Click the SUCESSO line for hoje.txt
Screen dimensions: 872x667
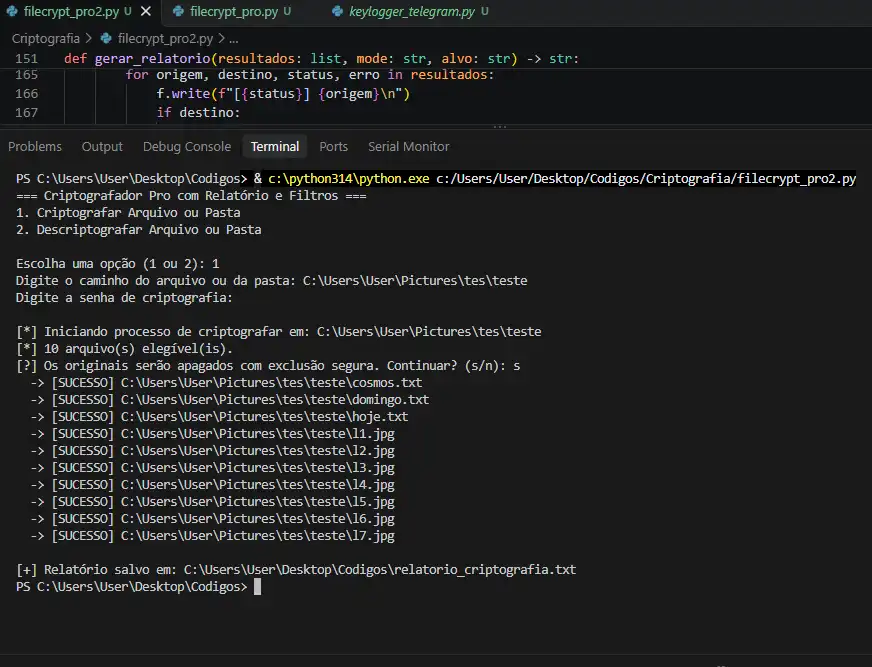click(x=219, y=417)
